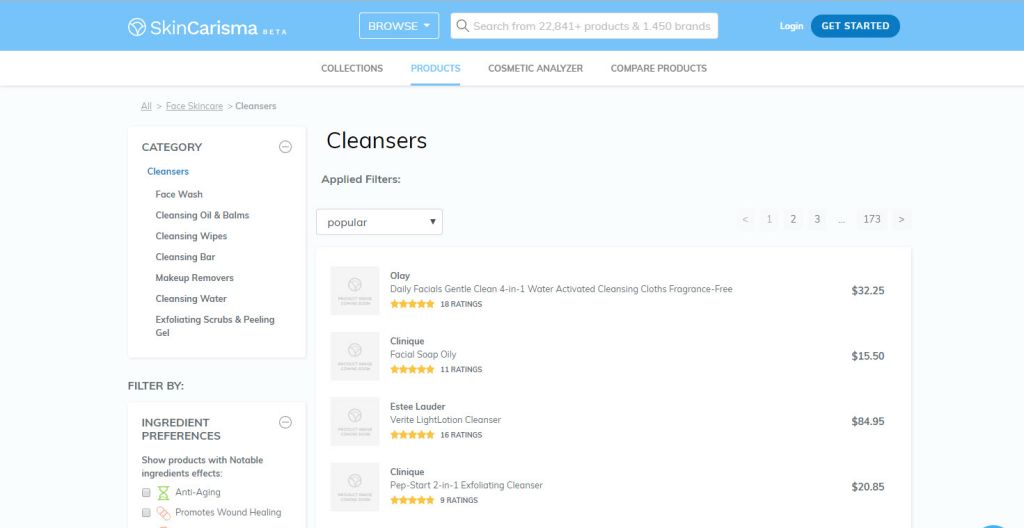Click the previous page arrow

(x=745, y=219)
